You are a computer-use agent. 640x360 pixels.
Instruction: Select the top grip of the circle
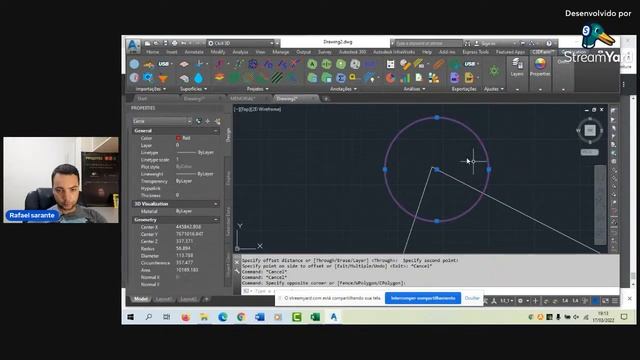(x=437, y=118)
